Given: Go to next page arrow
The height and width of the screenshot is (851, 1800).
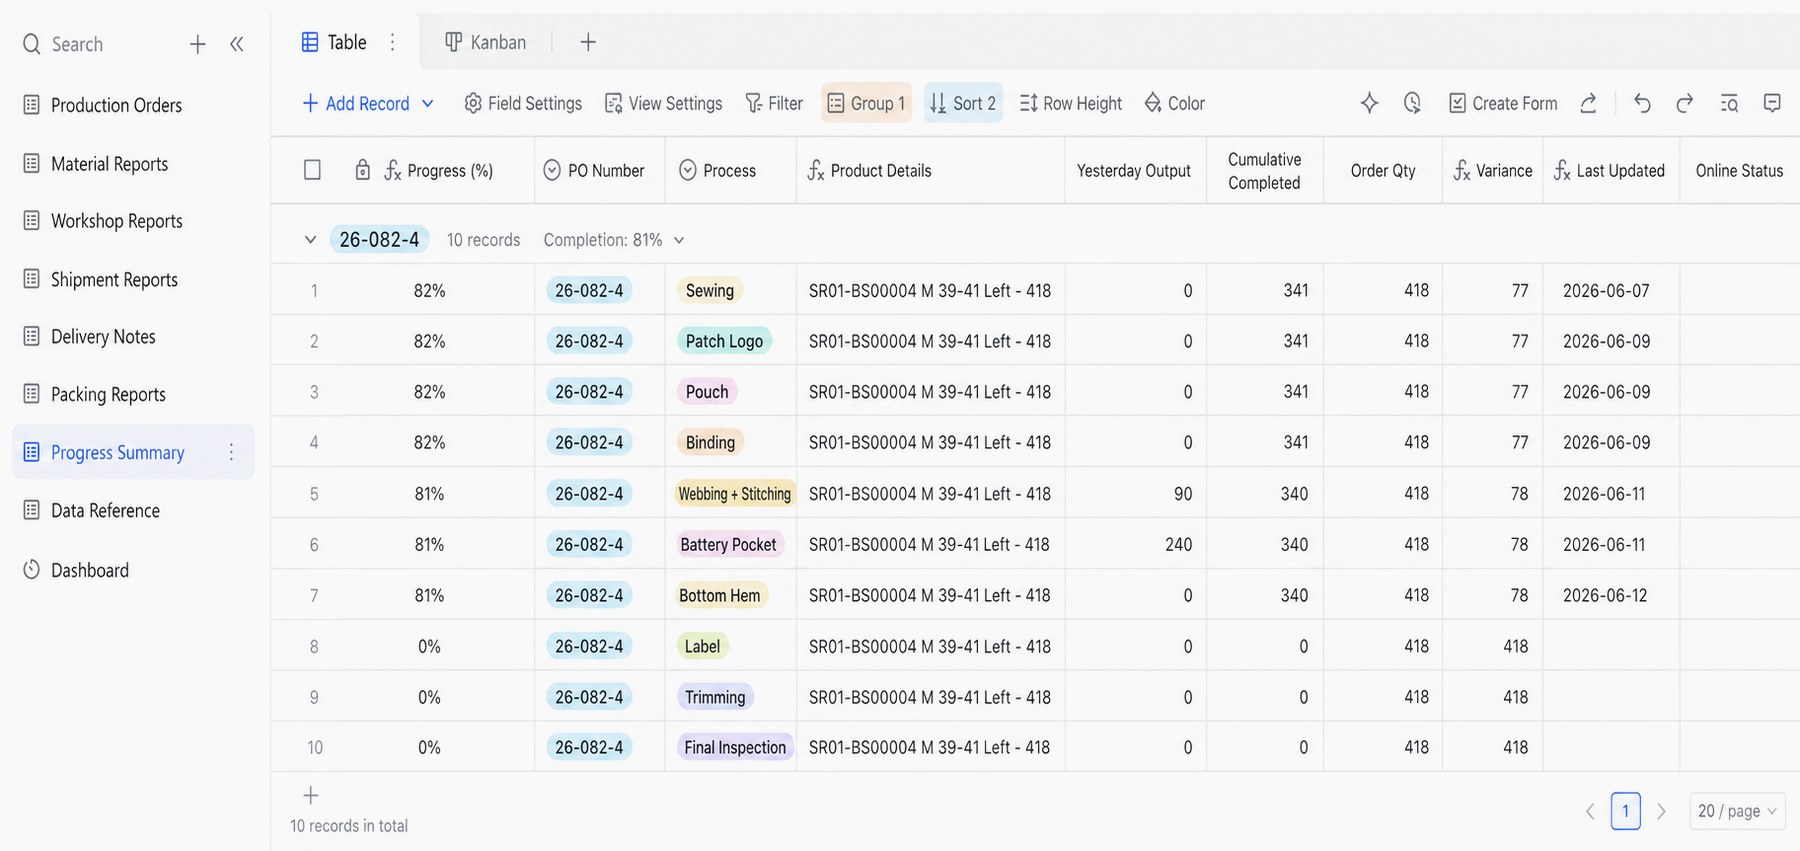Looking at the screenshot, I should [1661, 811].
